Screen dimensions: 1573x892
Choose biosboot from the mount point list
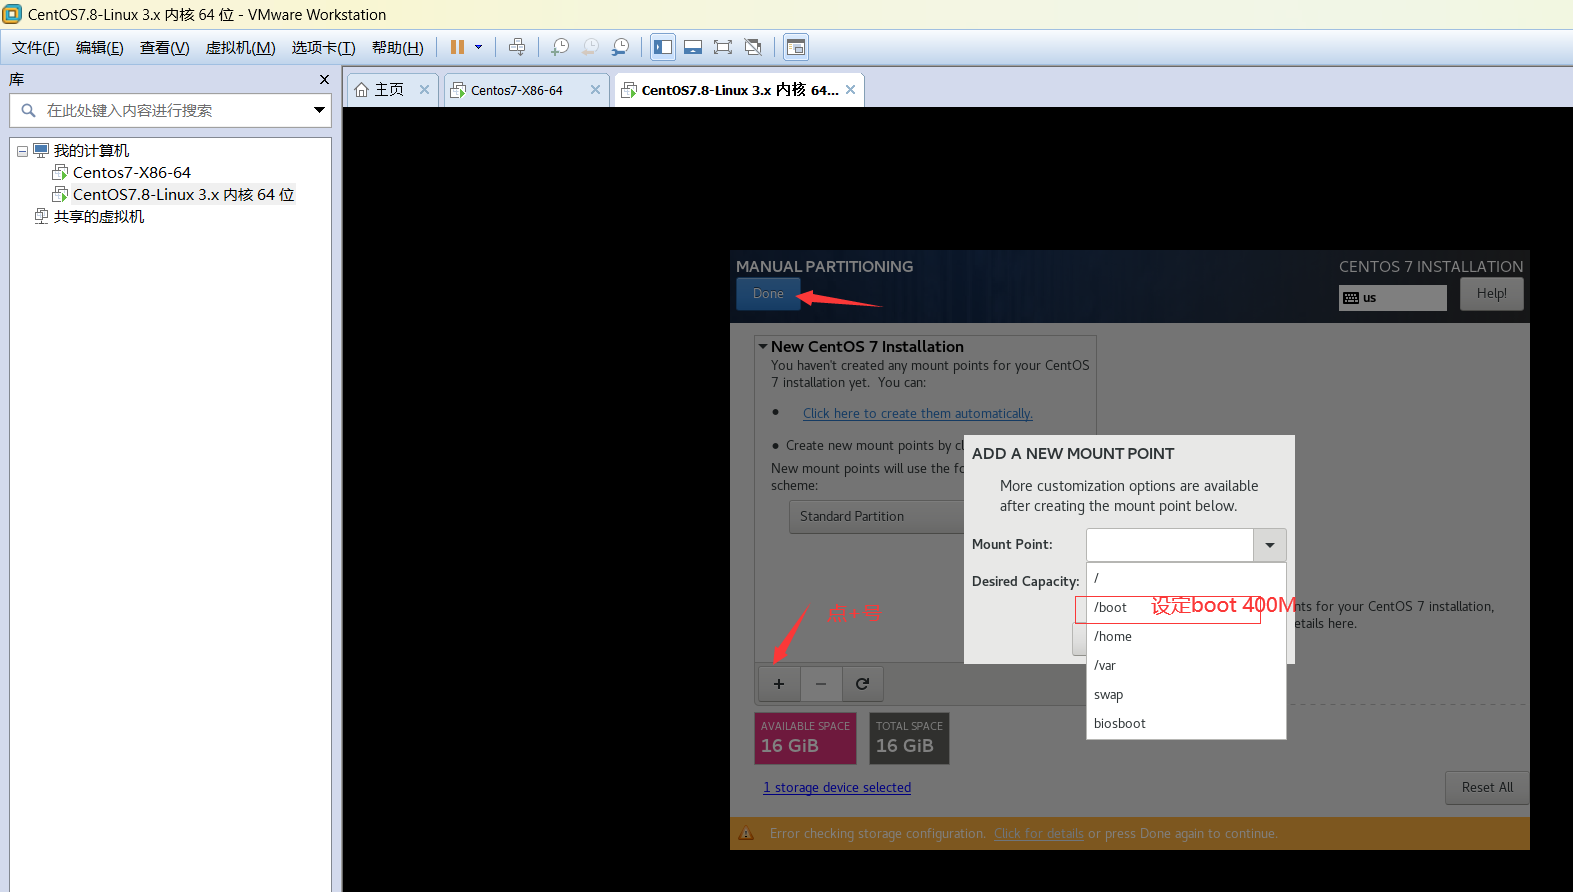[1185, 723]
